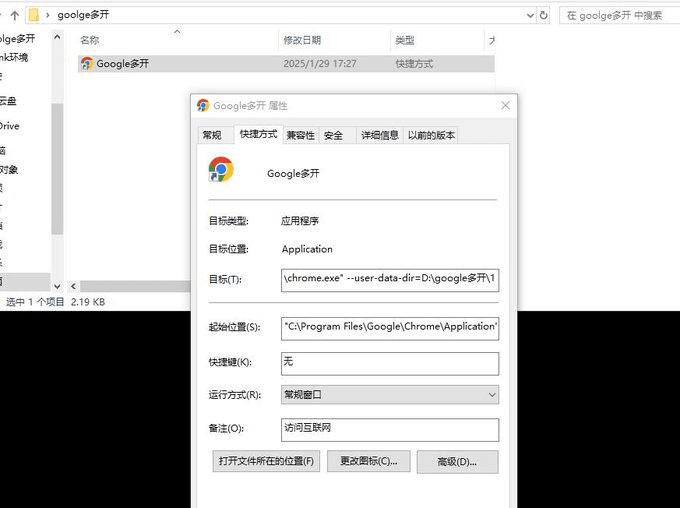
Task: Show the 详细信息 tab
Action: (379, 135)
